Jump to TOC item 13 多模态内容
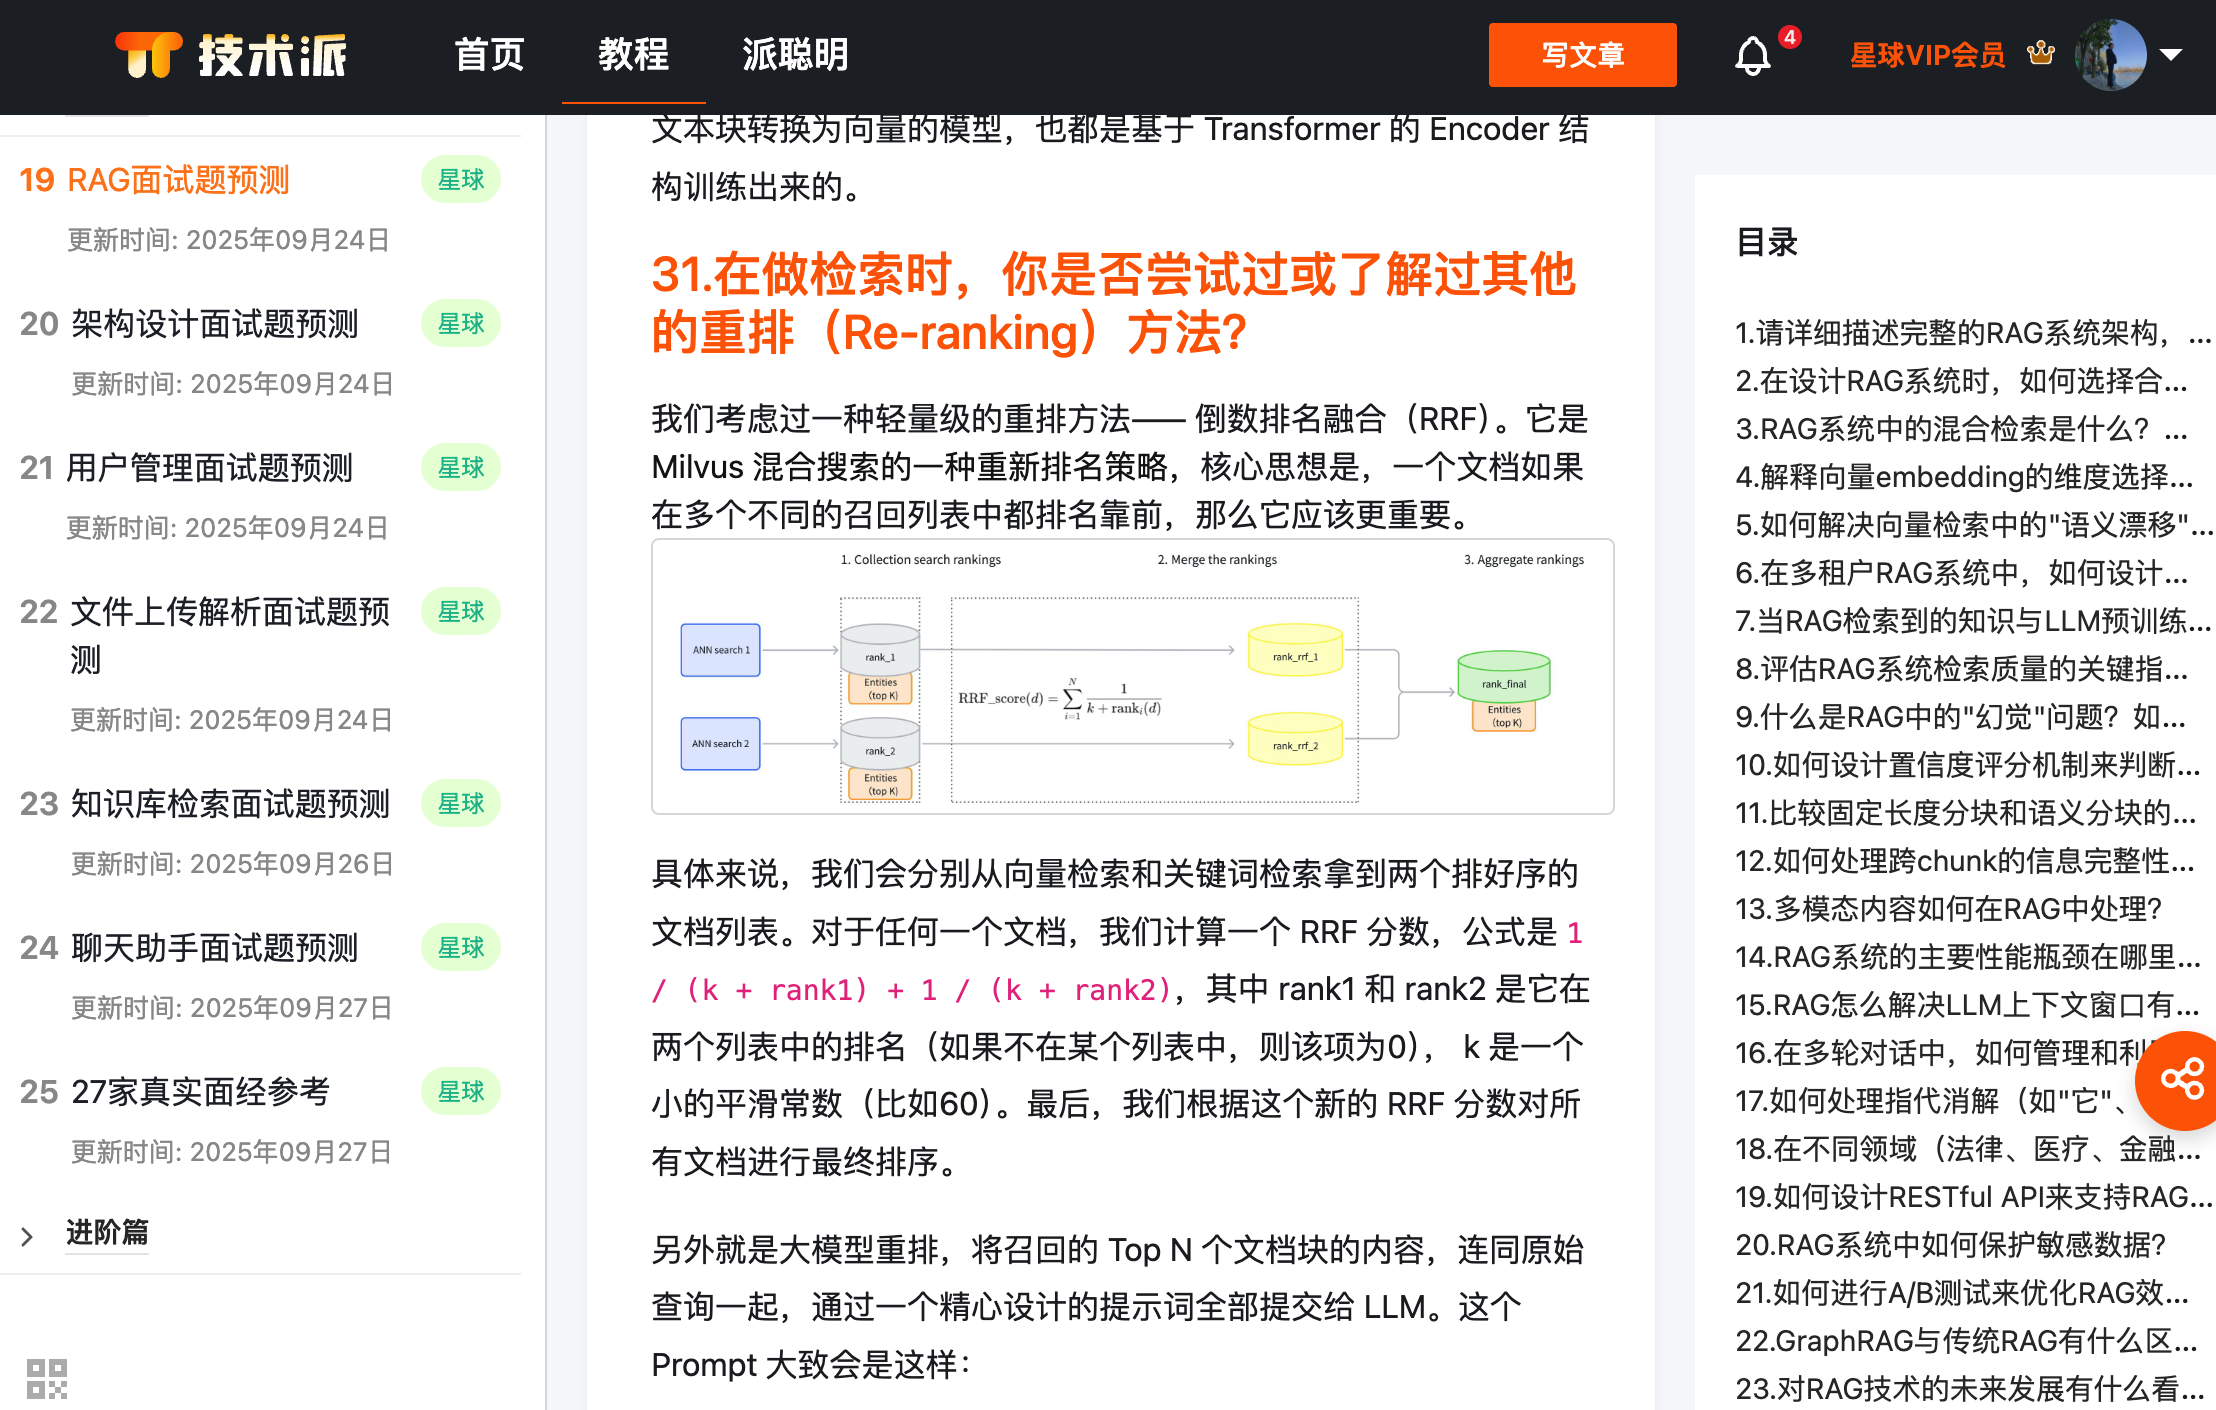Image resolution: width=2216 pixels, height=1410 pixels. click(x=1948, y=909)
